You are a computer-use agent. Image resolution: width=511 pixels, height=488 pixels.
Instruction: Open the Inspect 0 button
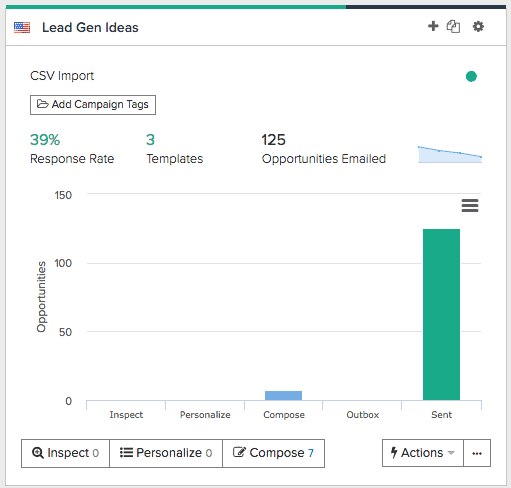(65, 453)
